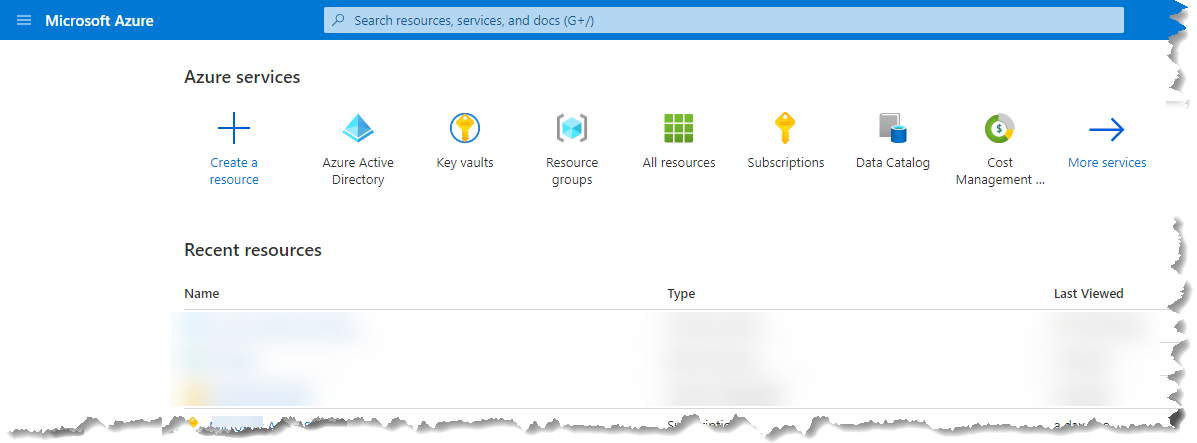This screenshot has width=1197, height=443.
Task: Click the Azure services heading
Action: click(242, 77)
